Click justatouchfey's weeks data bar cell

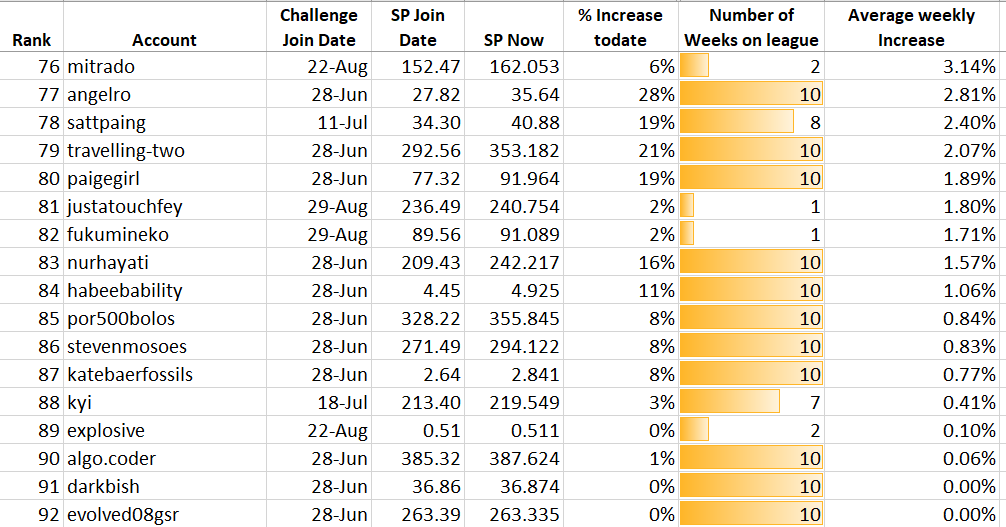click(751, 206)
